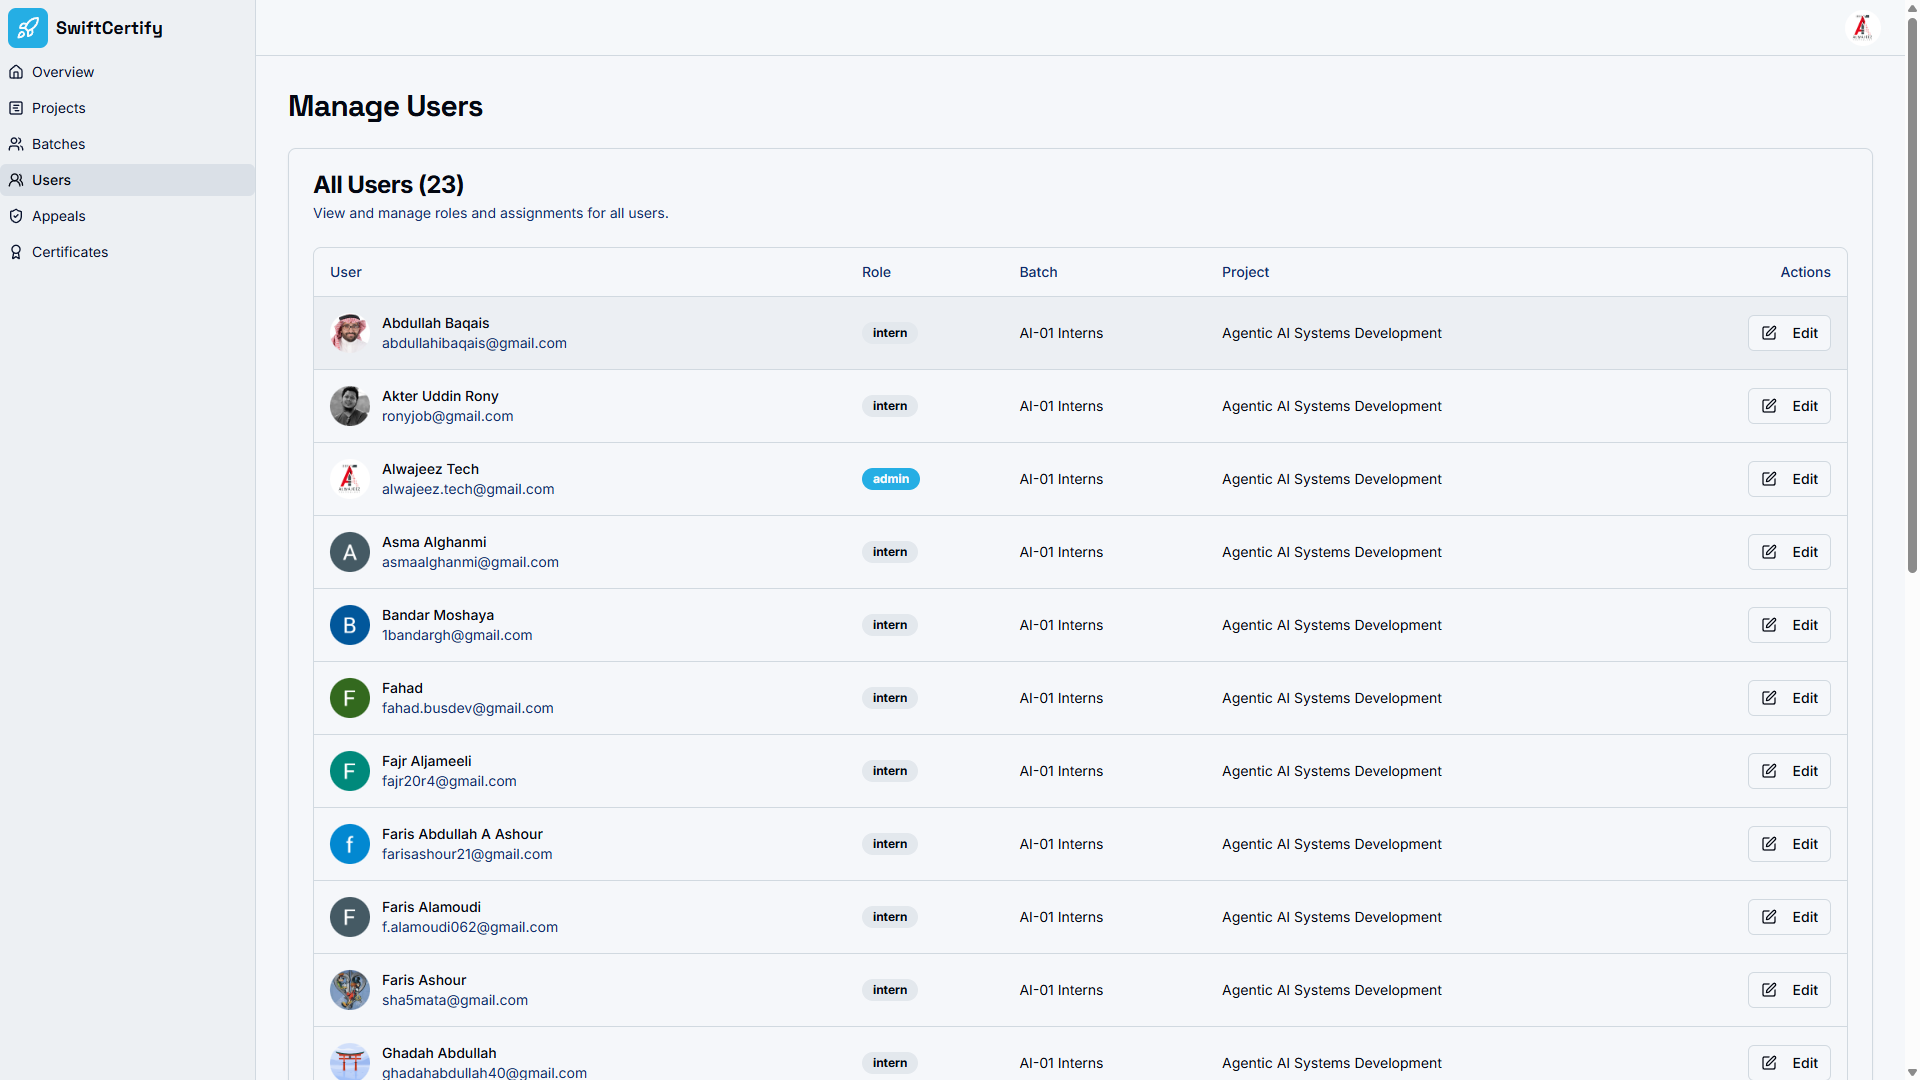The image size is (1920, 1080).
Task: Click the Batches people icon in sidebar
Action: tap(16, 144)
